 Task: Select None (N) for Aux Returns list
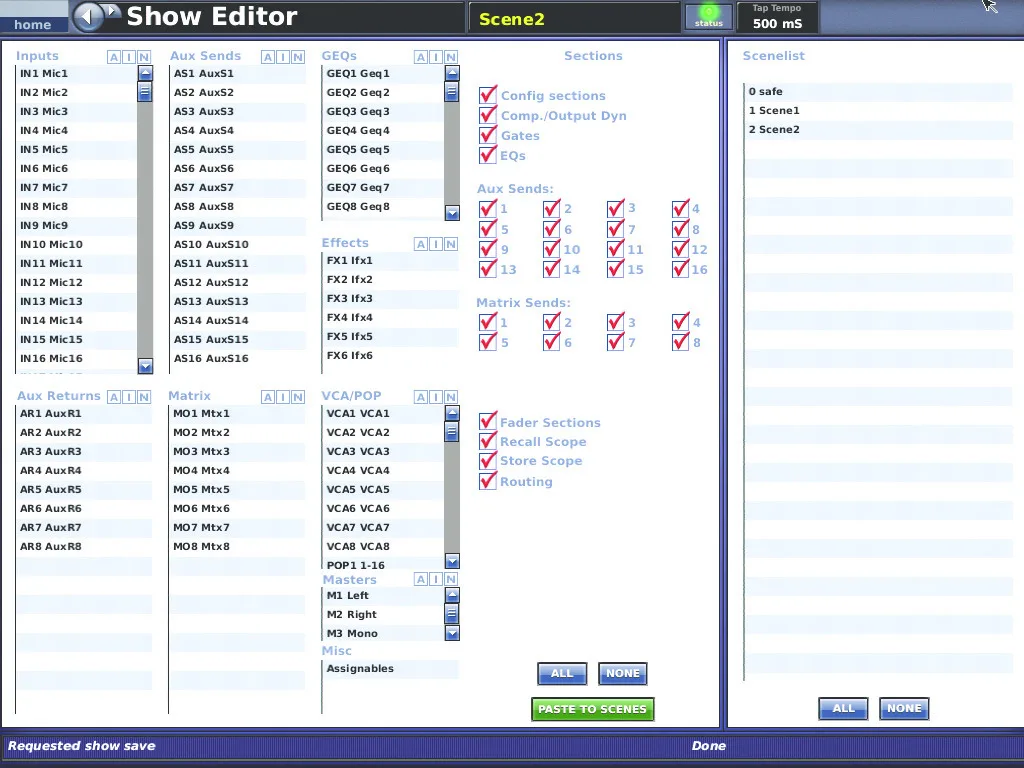pos(144,397)
